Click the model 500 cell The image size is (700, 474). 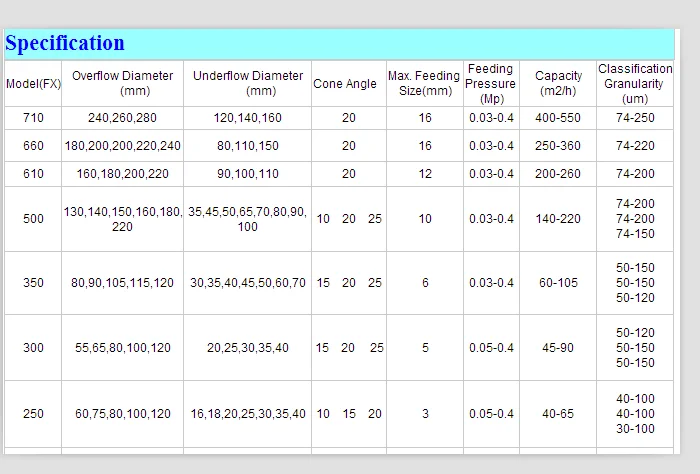(33, 219)
